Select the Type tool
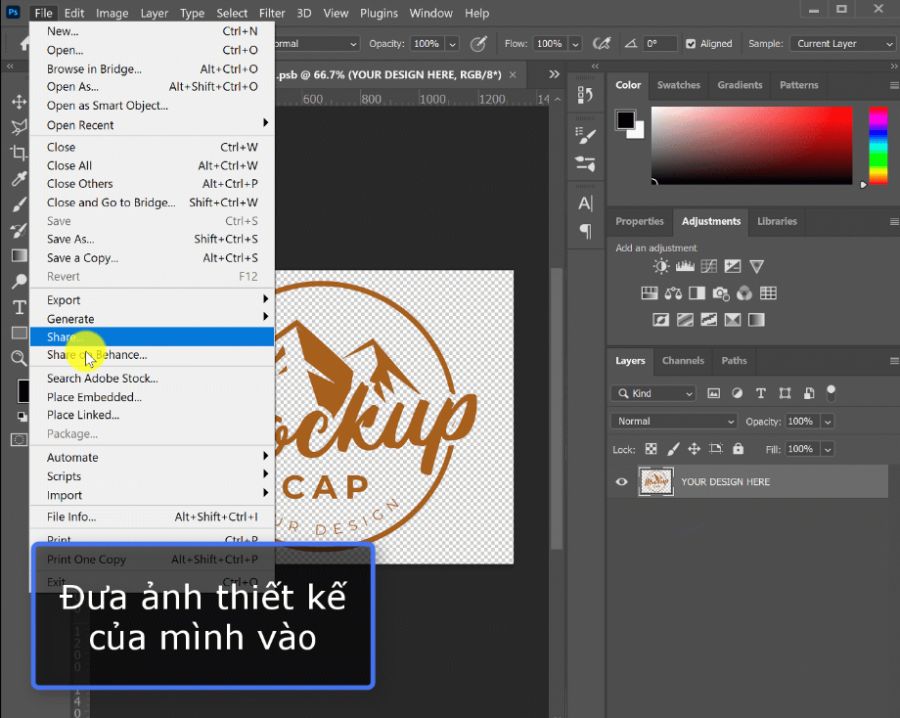The height and width of the screenshot is (718, 900). point(19,307)
